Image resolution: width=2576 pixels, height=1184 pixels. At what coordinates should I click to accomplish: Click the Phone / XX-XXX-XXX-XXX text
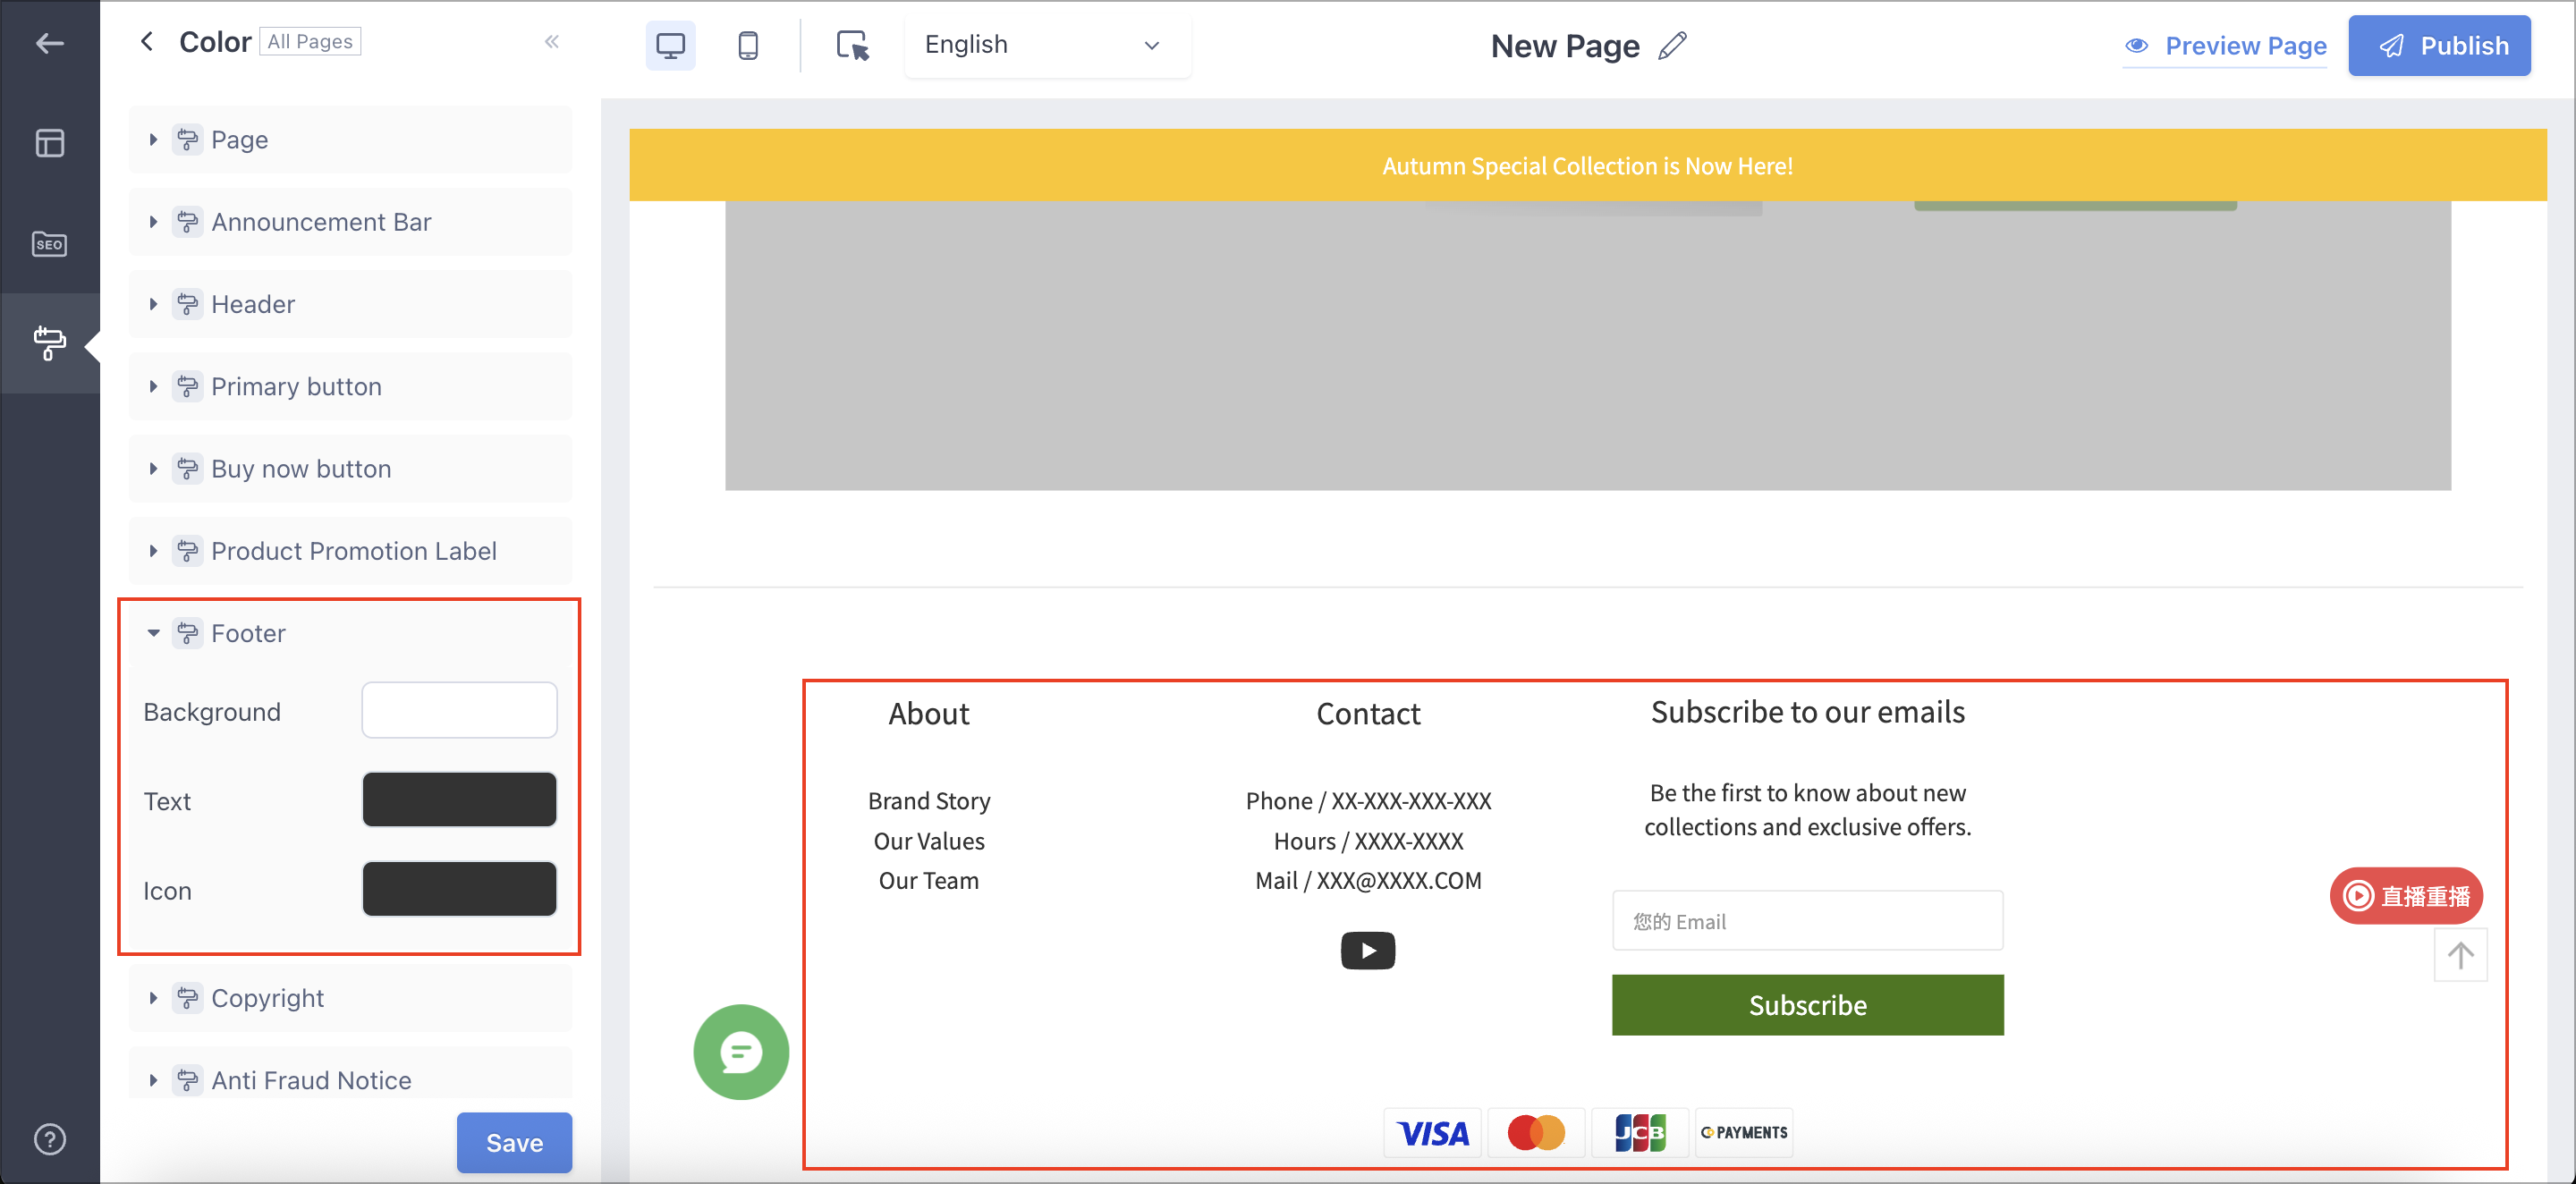[1367, 801]
